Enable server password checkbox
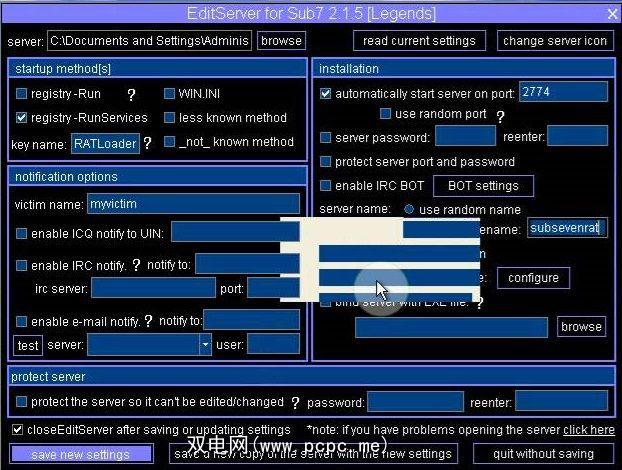This screenshot has height=470, width=622. 326,137
